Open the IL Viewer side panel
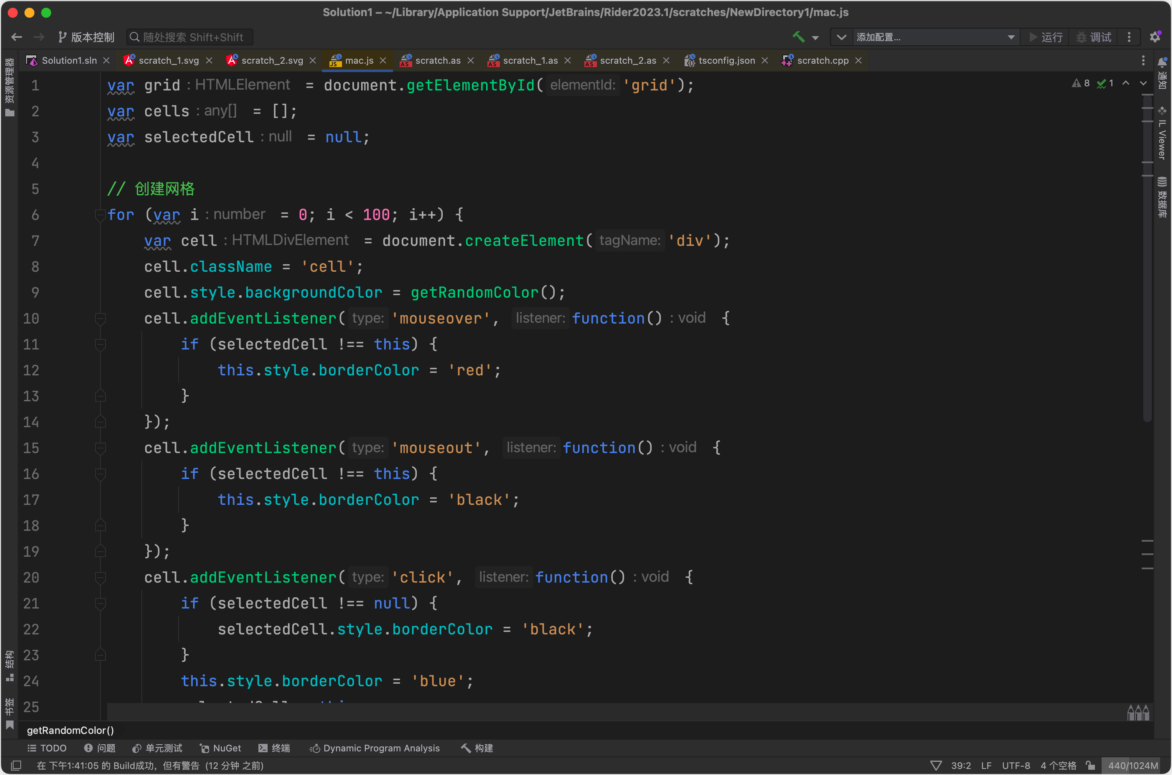This screenshot has height=775, width=1172. point(1162,133)
